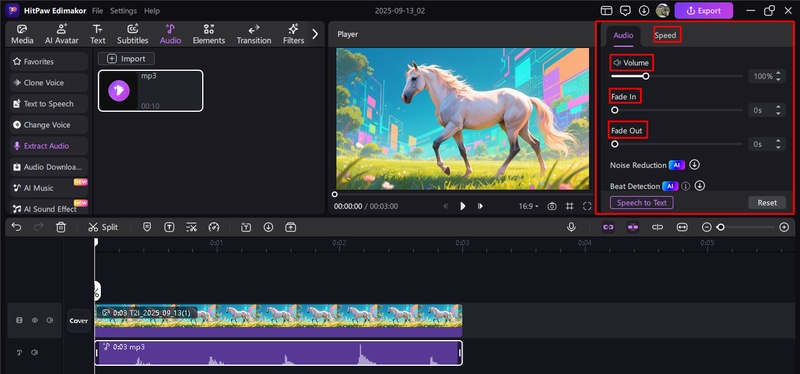Take a snapshot with the camera icon

(552, 206)
